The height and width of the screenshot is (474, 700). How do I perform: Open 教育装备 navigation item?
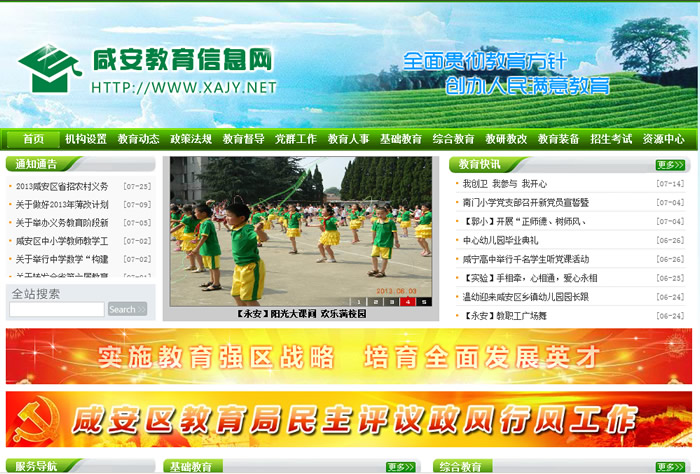(558, 139)
